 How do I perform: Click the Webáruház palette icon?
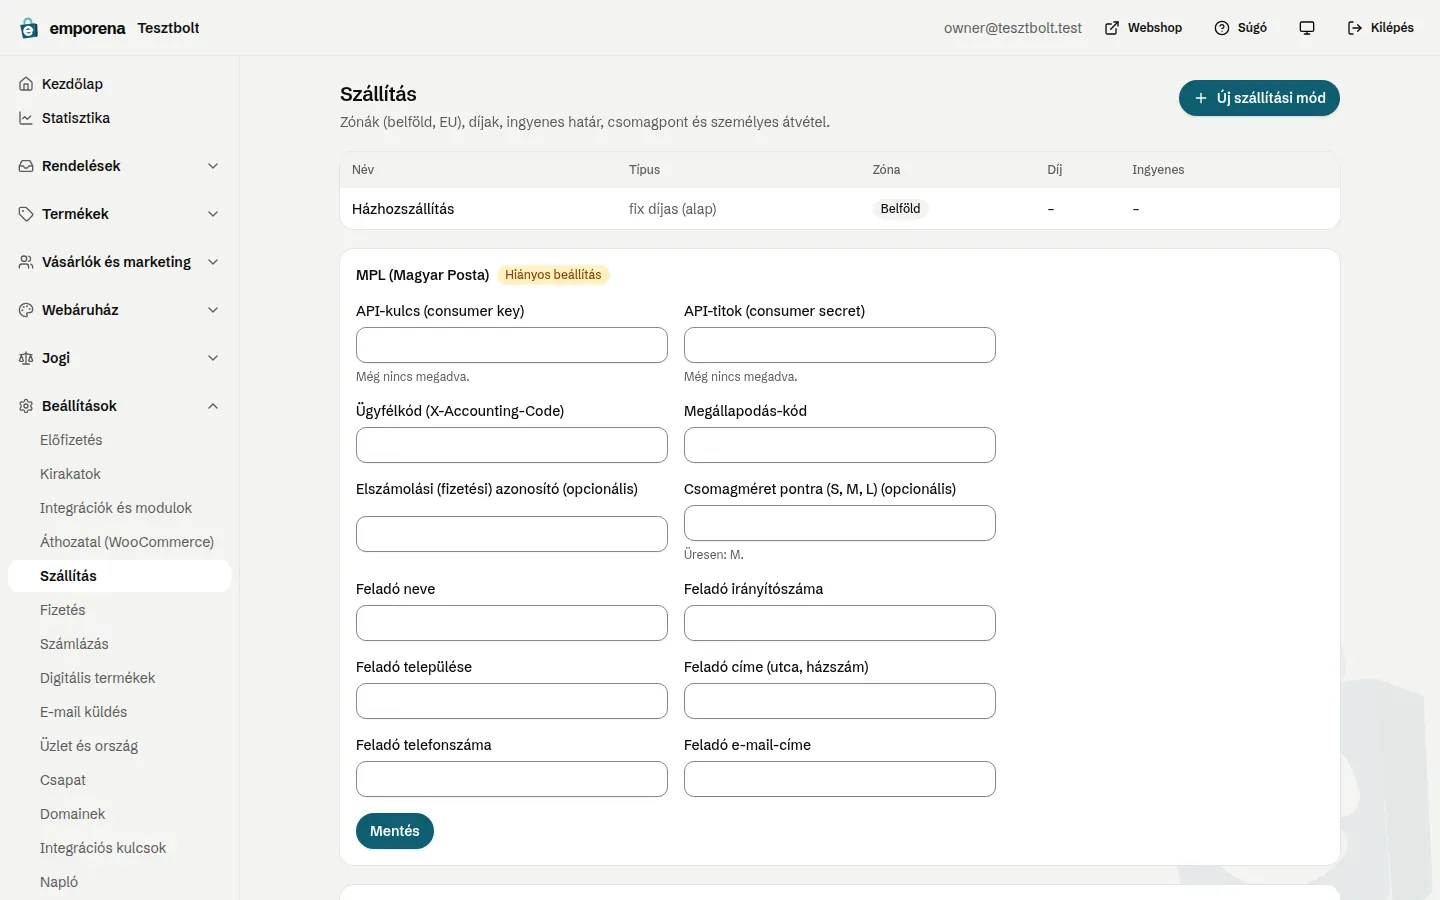coord(26,310)
